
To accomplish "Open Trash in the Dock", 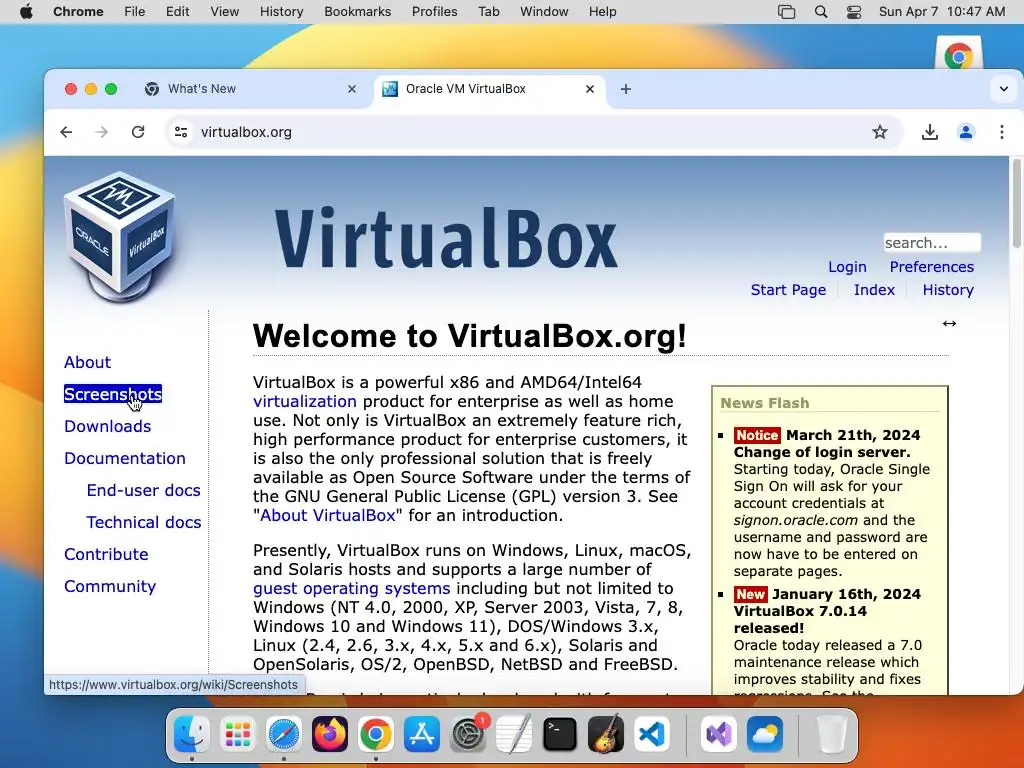I will pyautogui.click(x=831, y=734).
